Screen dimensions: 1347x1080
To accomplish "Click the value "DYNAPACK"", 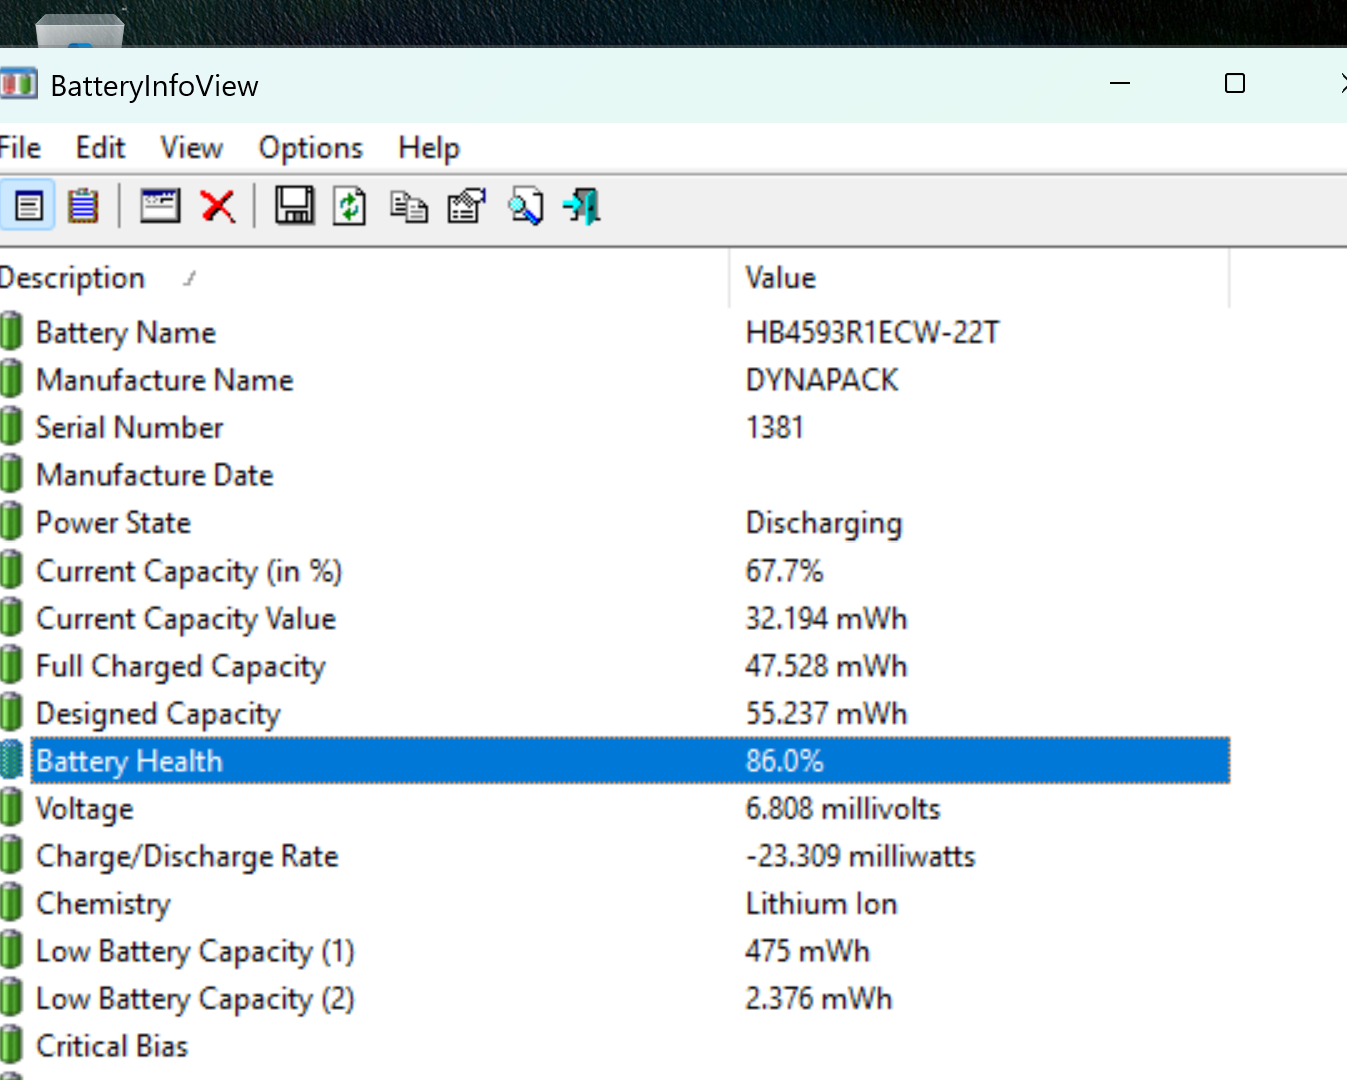I will 822,380.
